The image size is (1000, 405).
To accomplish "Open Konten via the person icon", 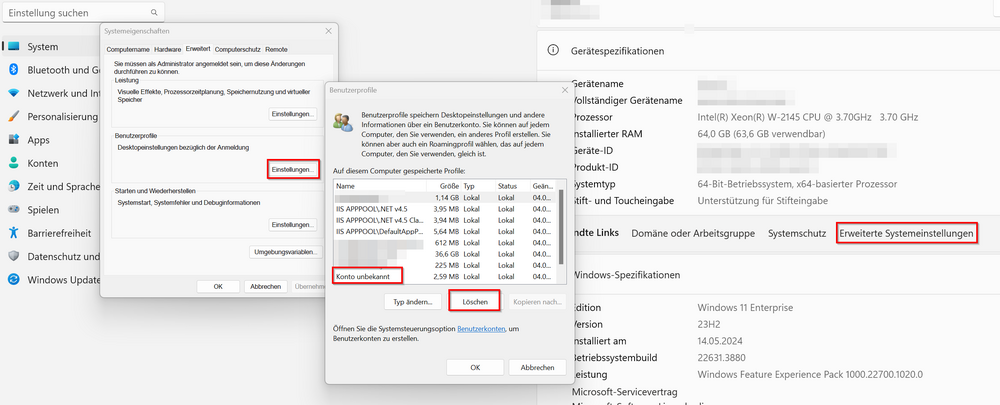I will tap(14, 163).
